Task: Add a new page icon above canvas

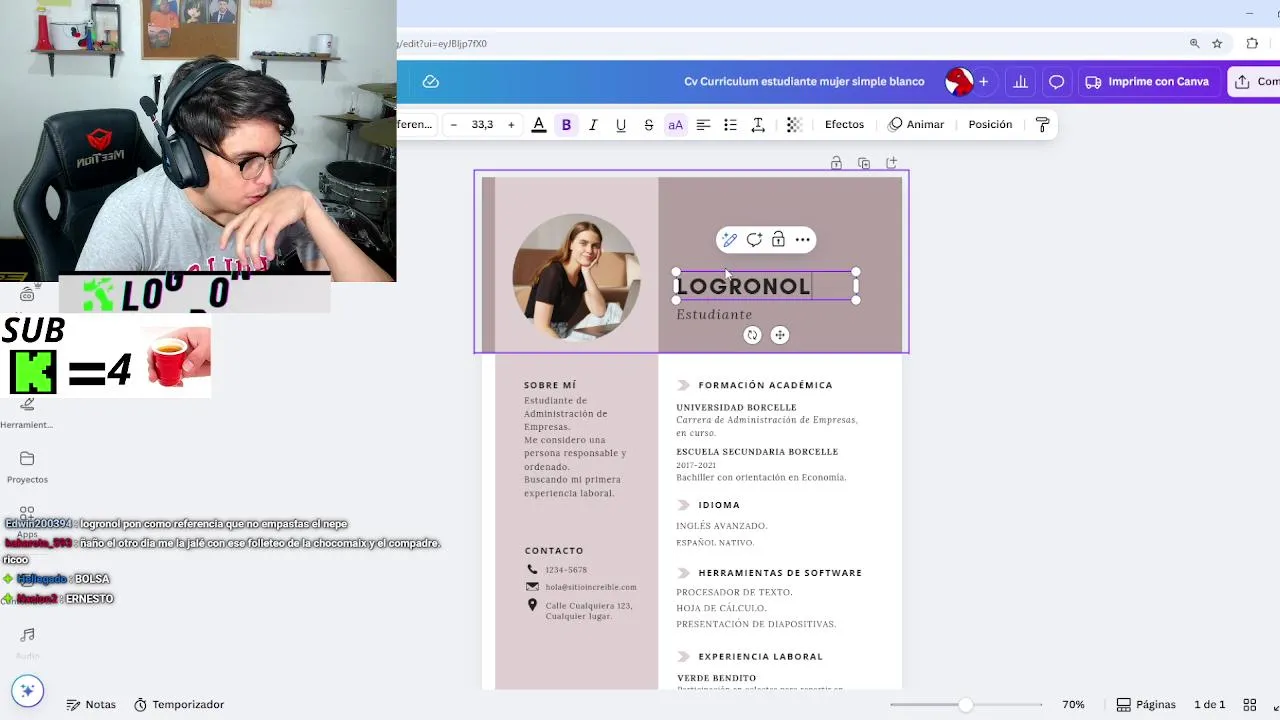Action: tap(891, 163)
